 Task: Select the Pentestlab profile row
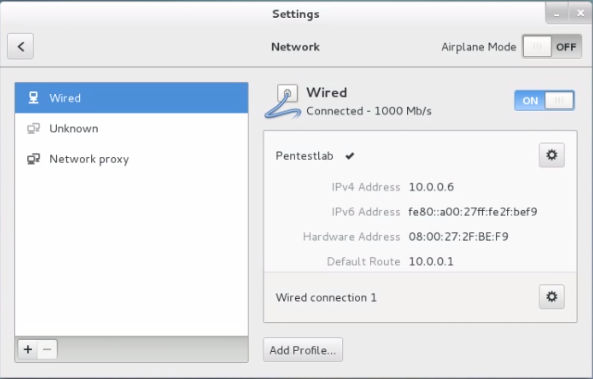click(420, 156)
